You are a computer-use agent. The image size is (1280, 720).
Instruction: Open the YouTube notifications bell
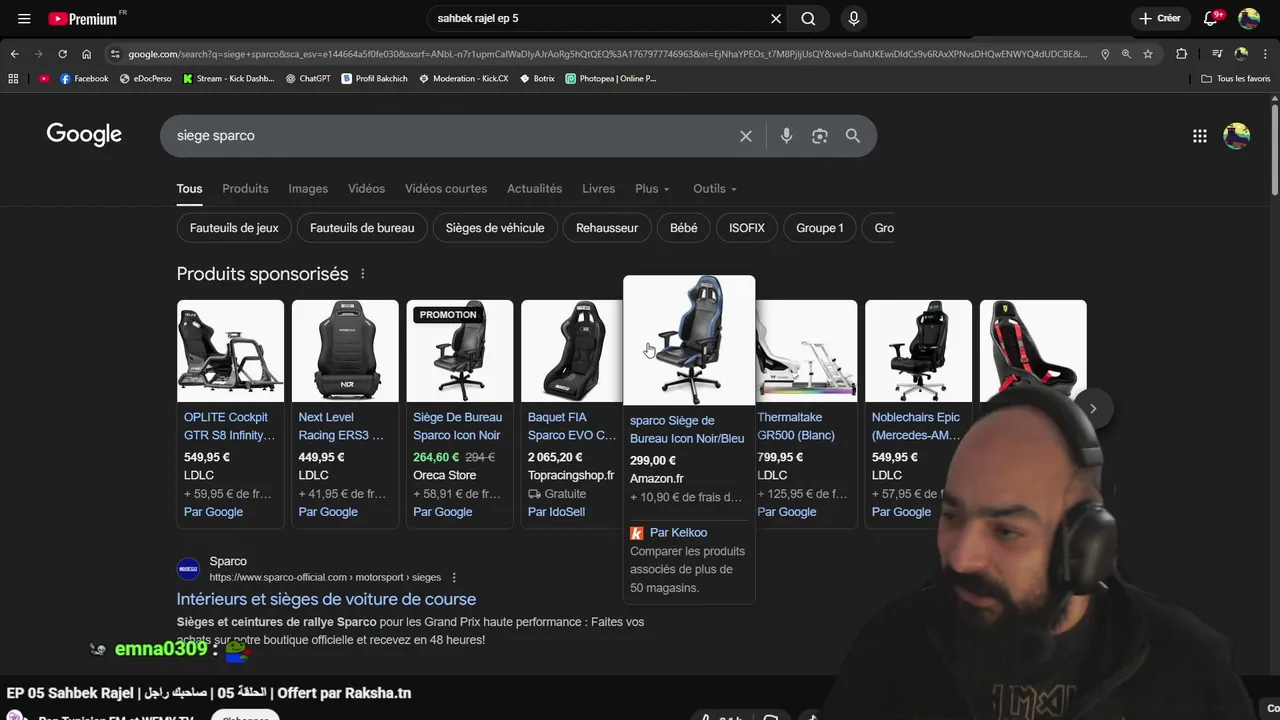(1210, 18)
